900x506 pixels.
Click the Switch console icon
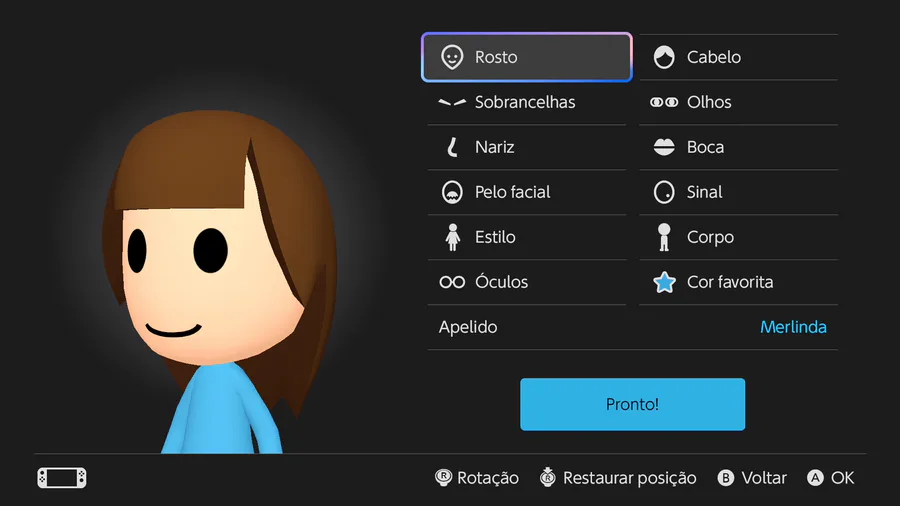(x=62, y=478)
